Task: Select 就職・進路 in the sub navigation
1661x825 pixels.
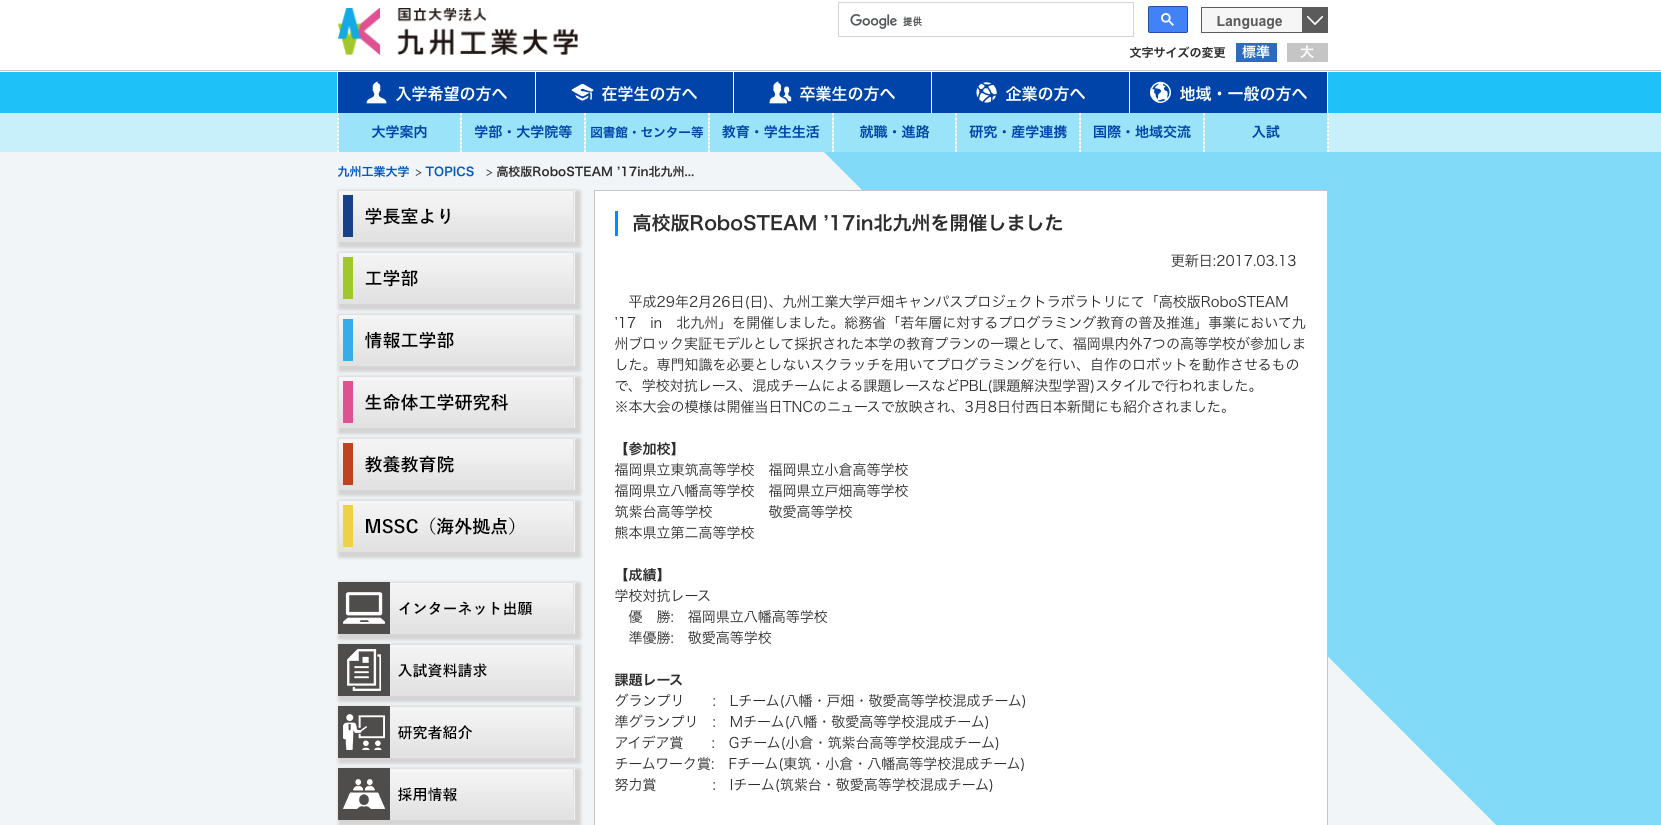Action: (x=894, y=132)
